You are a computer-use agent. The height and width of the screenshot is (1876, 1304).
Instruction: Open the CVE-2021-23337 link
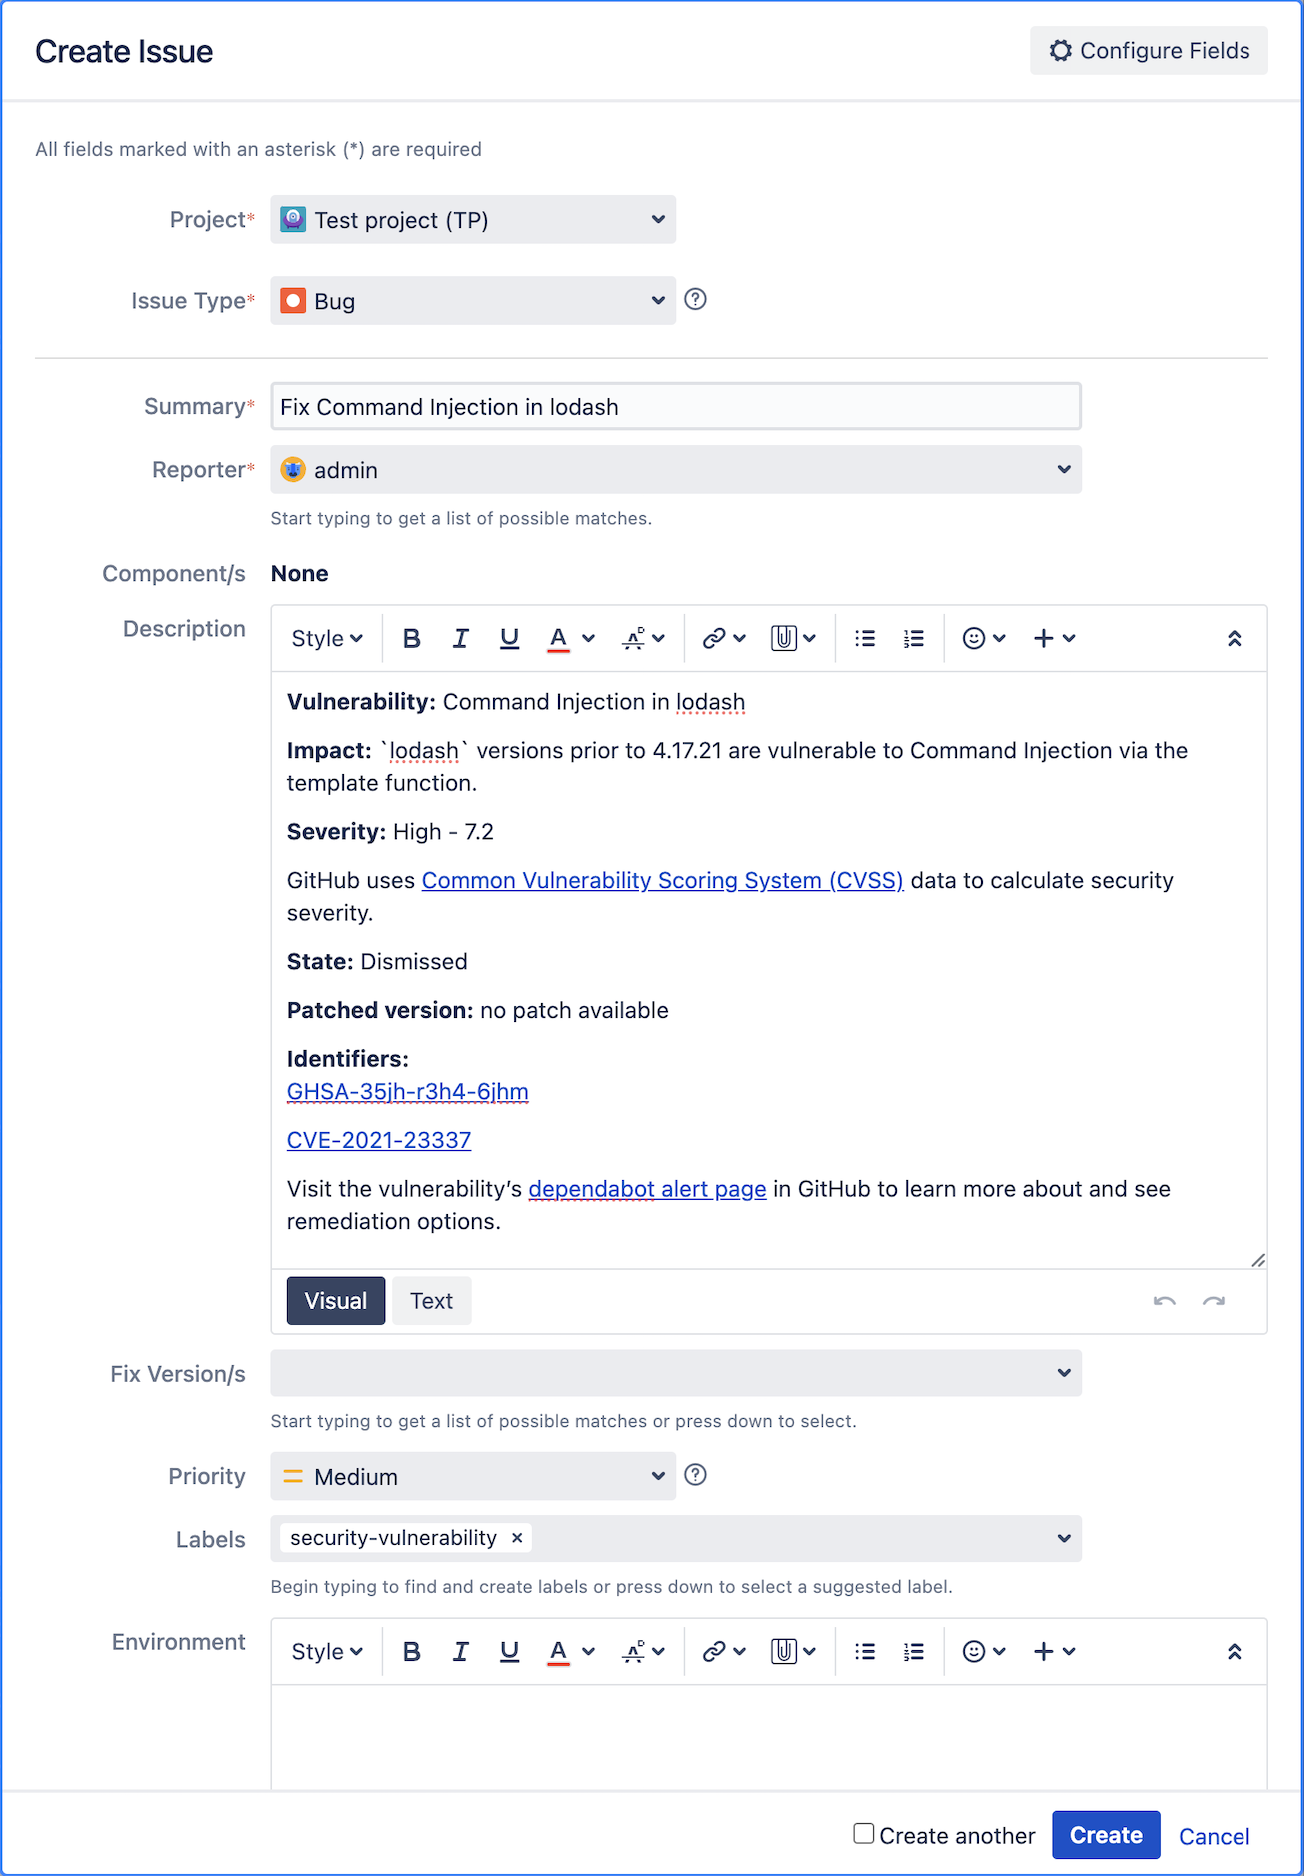tap(378, 1140)
